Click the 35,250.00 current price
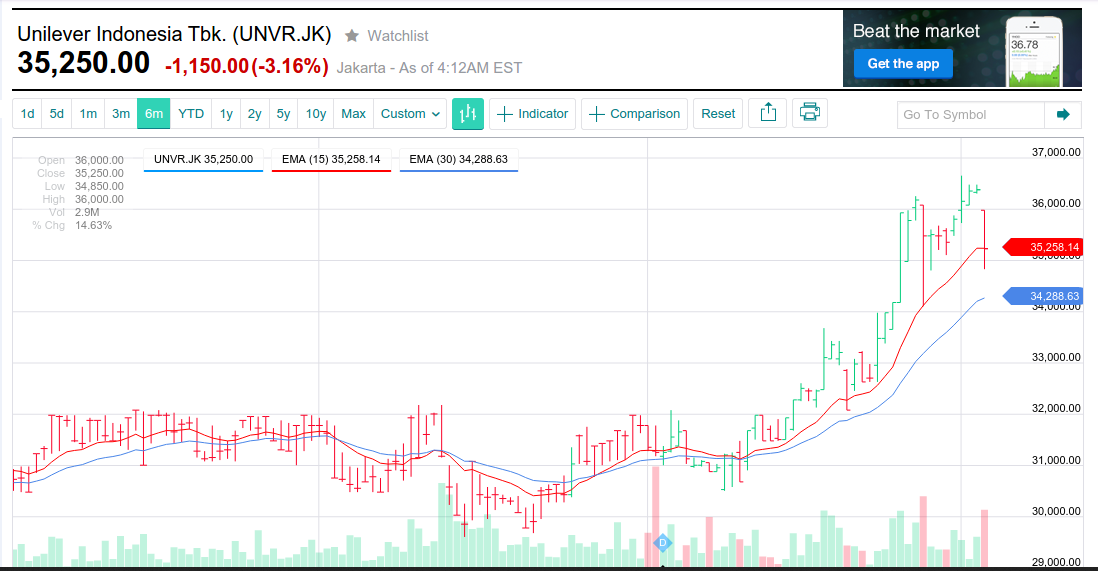The width and height of the screenshot is (1098, 571). pos(83,63)
